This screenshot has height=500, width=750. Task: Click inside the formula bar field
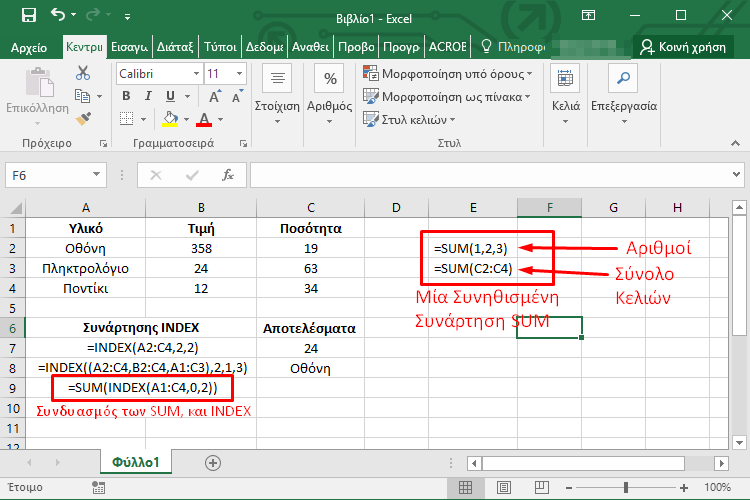pyautogui.click(x=490, y=175)
